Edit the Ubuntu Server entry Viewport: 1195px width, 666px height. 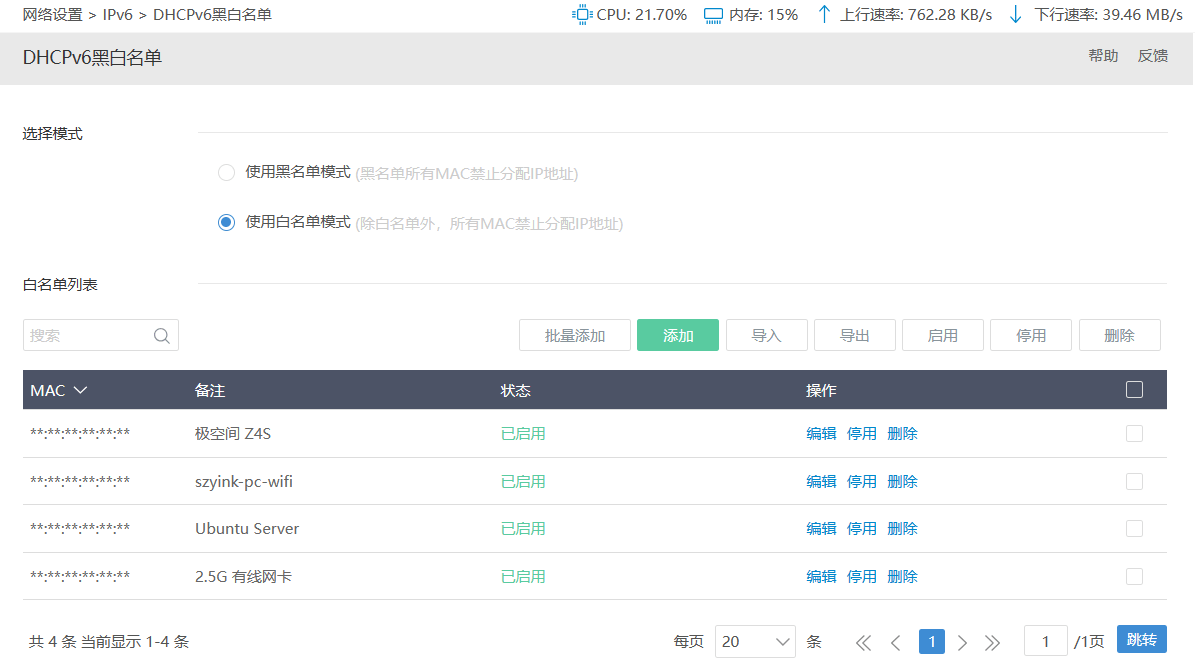point(821,529)
